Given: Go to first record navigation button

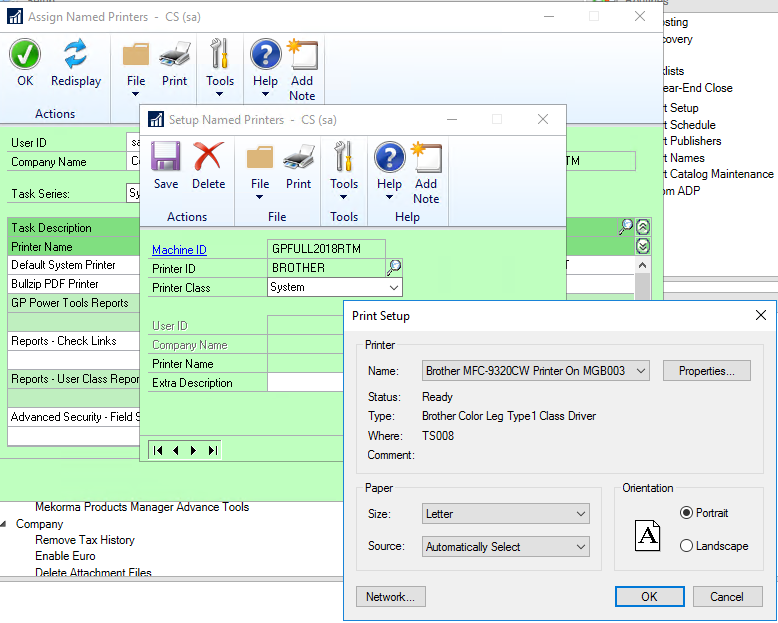Looking at the screenshot, I should click(158, 450).
